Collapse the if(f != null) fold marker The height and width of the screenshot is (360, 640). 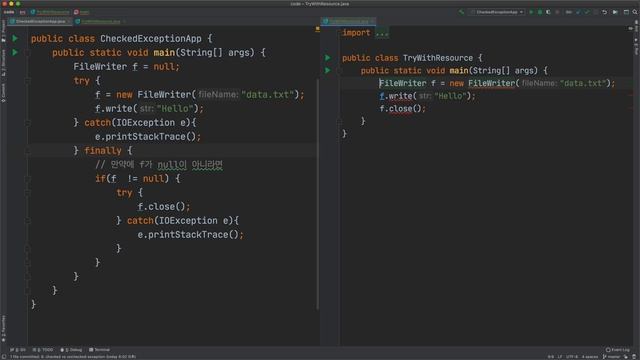tap(28, 179)
